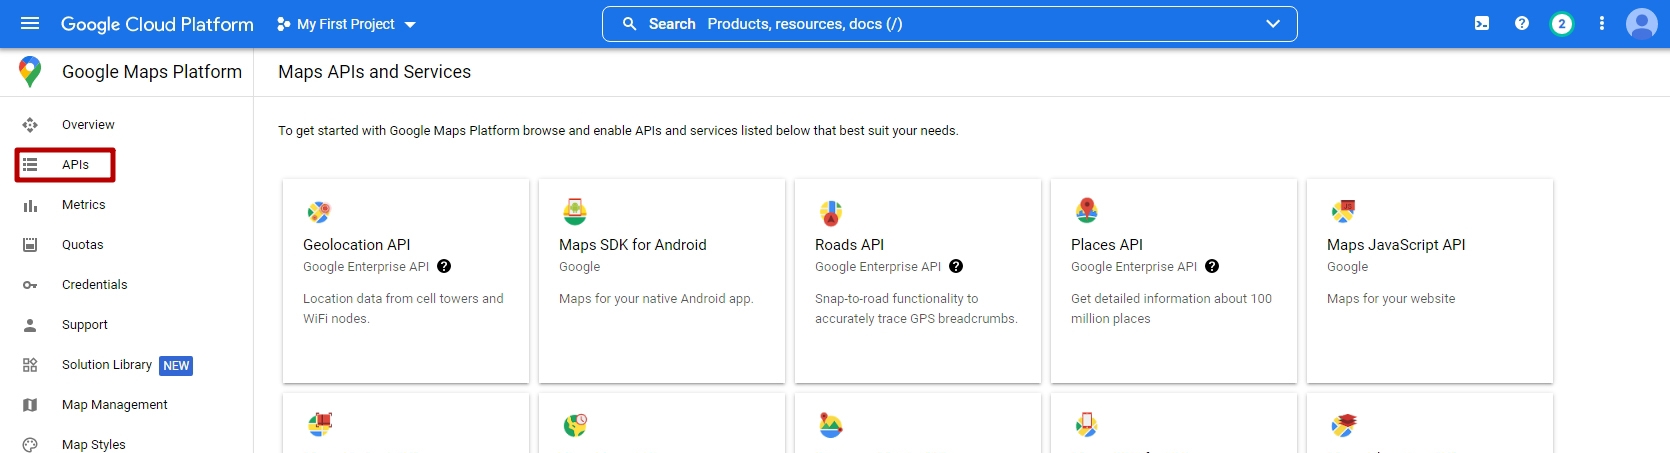Open the main hamburger navigation menu

pyautogui.click(x=30, y=24)
